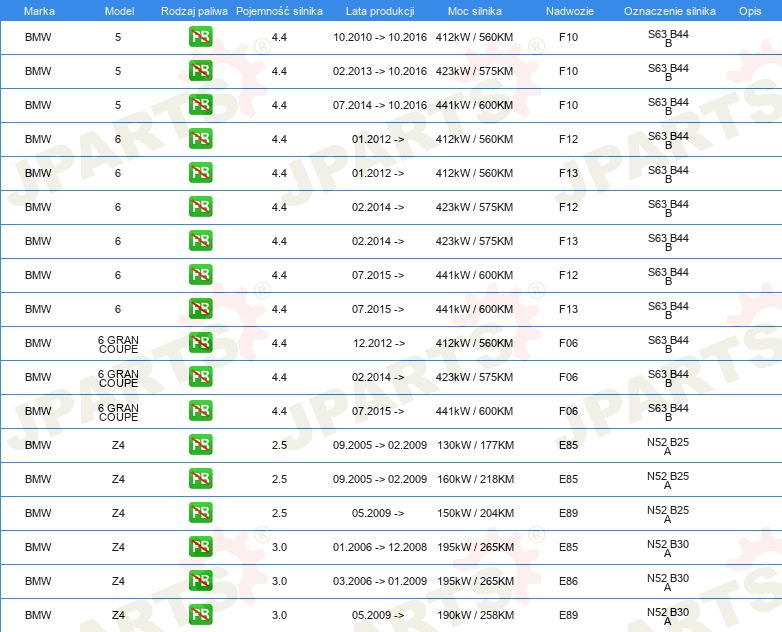The height and width of the screenshot is (632, 782).
Task: Click the Lata produkcji column header
Action: point(380,11)
